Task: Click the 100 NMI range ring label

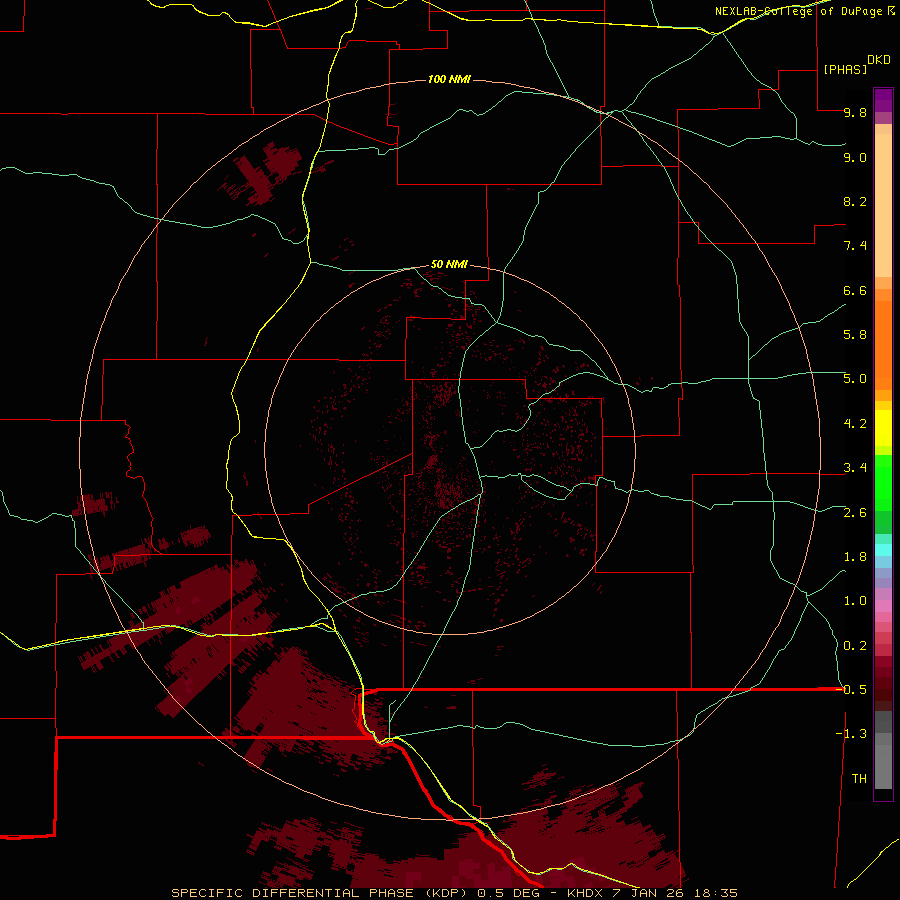Action: click(x=449, y=79)
